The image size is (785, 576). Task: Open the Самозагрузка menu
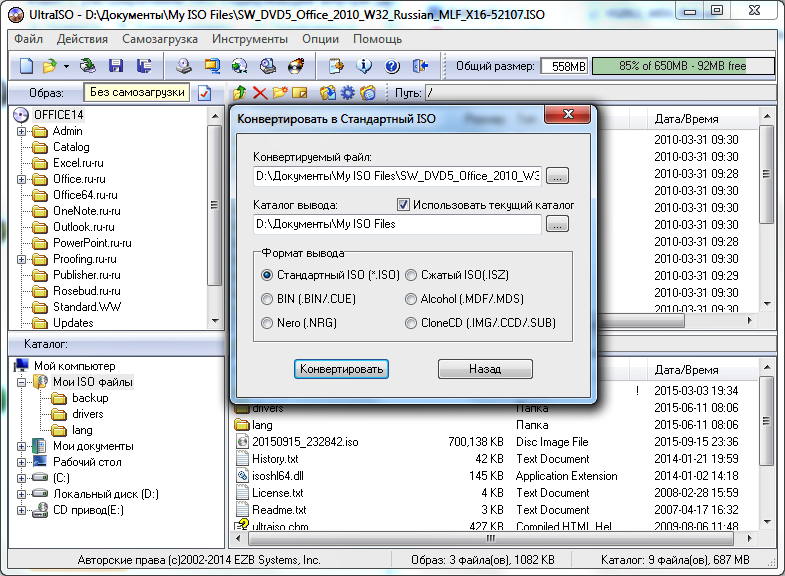point(160,39)
